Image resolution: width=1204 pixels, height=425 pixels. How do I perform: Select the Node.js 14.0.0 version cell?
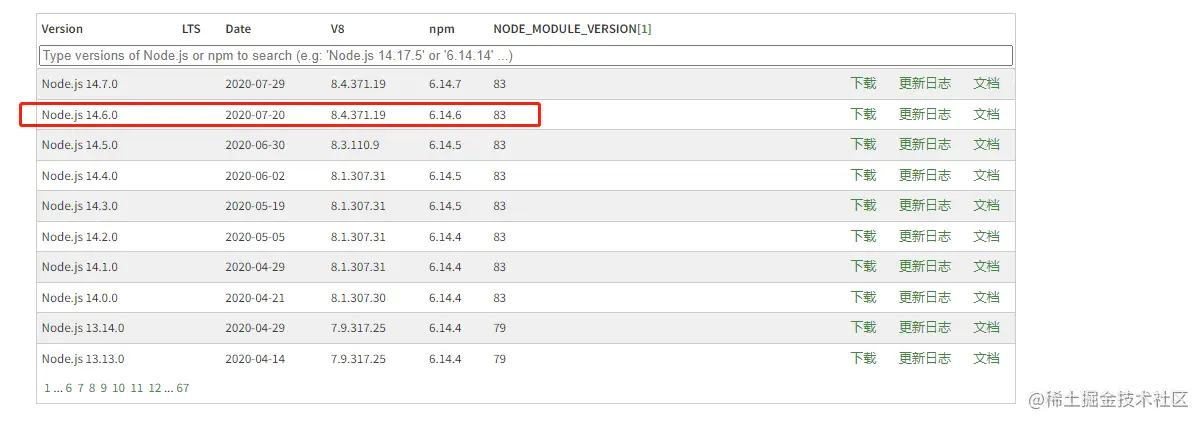pyautogui.click(x=79, y=298)
